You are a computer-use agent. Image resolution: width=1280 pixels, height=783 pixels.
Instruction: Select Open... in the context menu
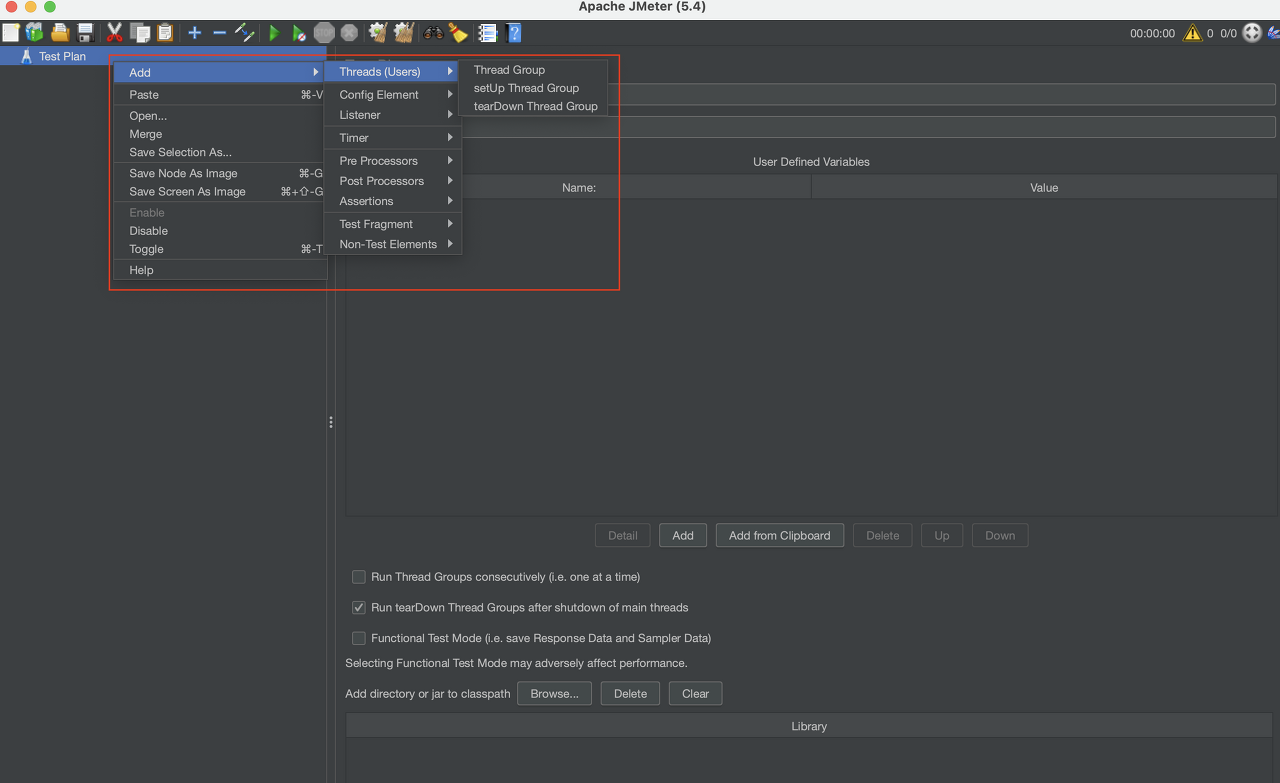218,116
